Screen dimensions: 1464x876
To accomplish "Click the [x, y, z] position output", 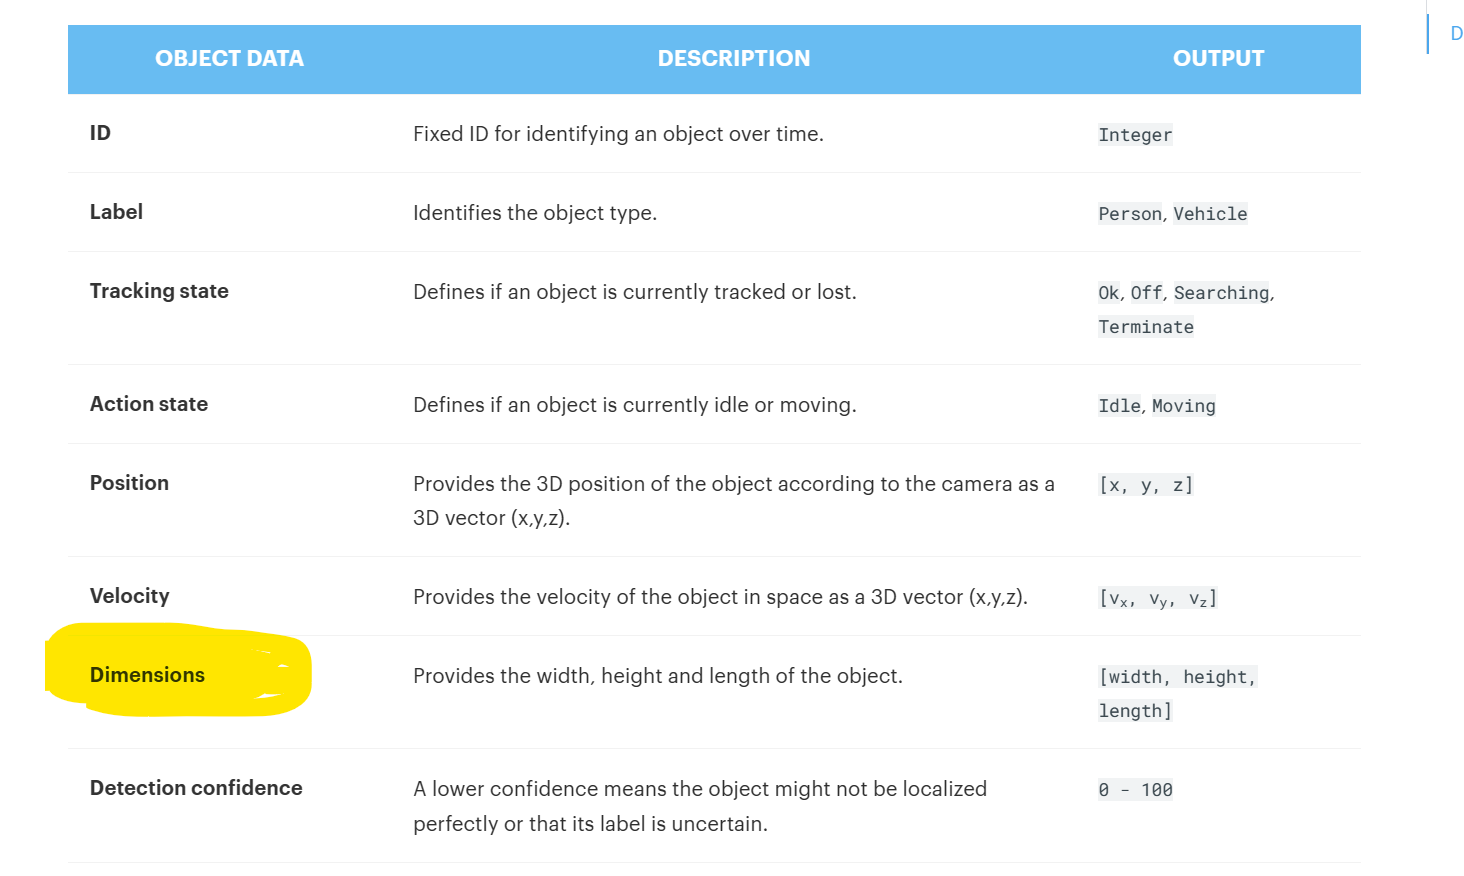I will click(x=1146, y=485).
